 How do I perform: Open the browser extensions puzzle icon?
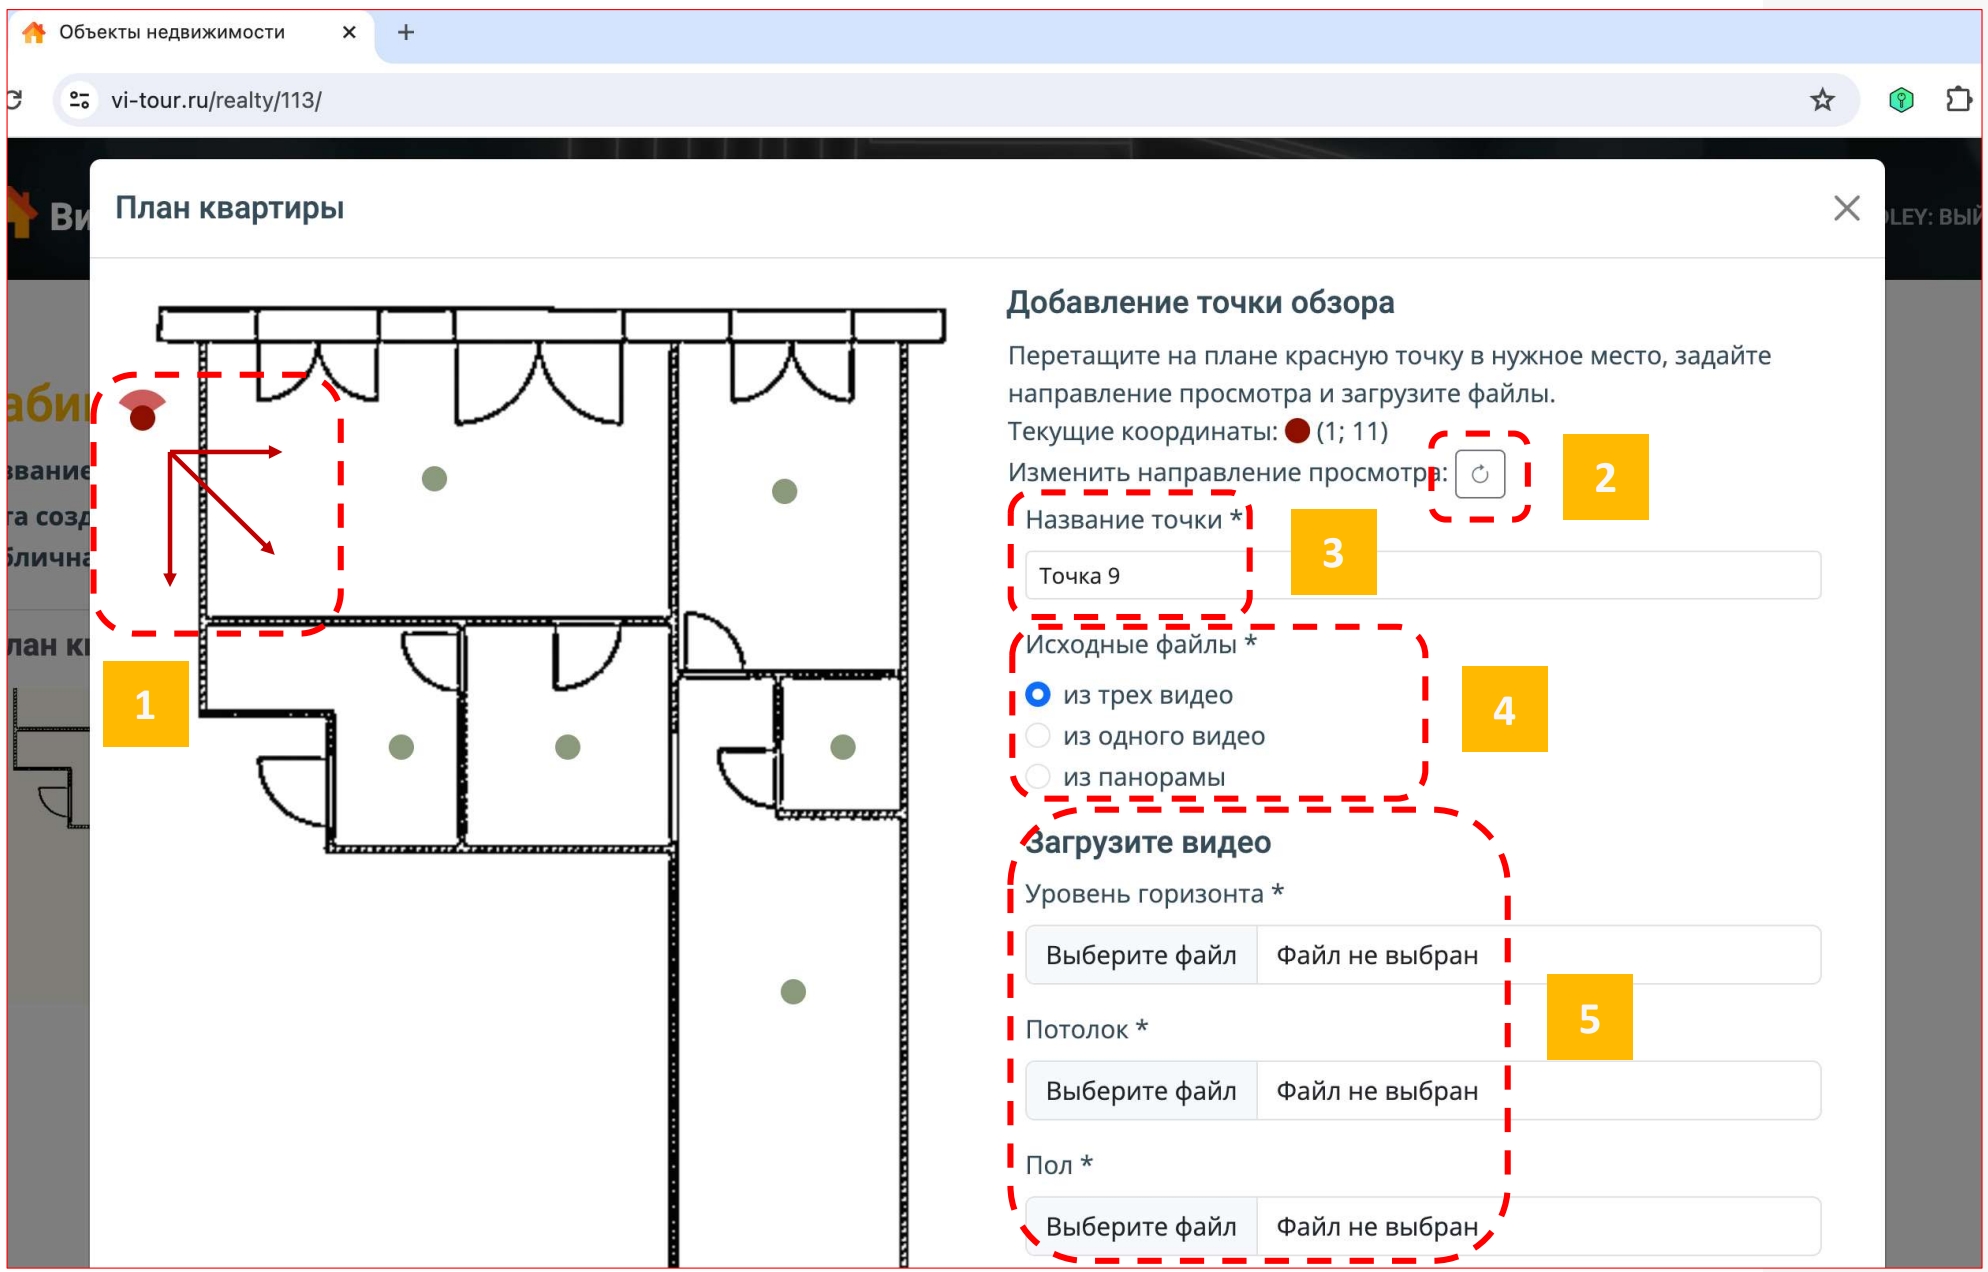click(x=1957, y=100)
